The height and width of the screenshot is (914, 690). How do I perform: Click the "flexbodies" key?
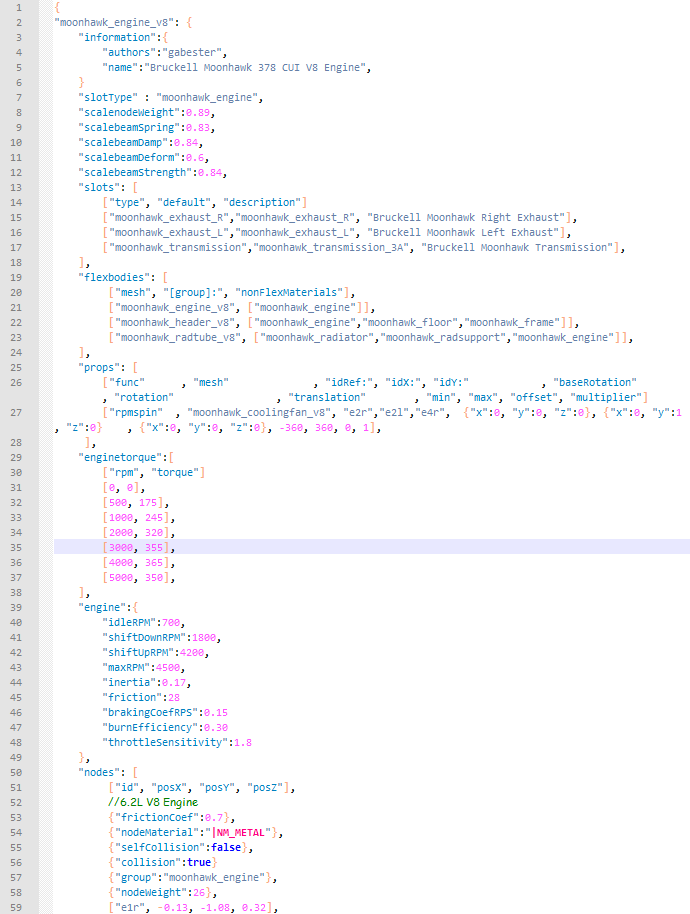117,277
